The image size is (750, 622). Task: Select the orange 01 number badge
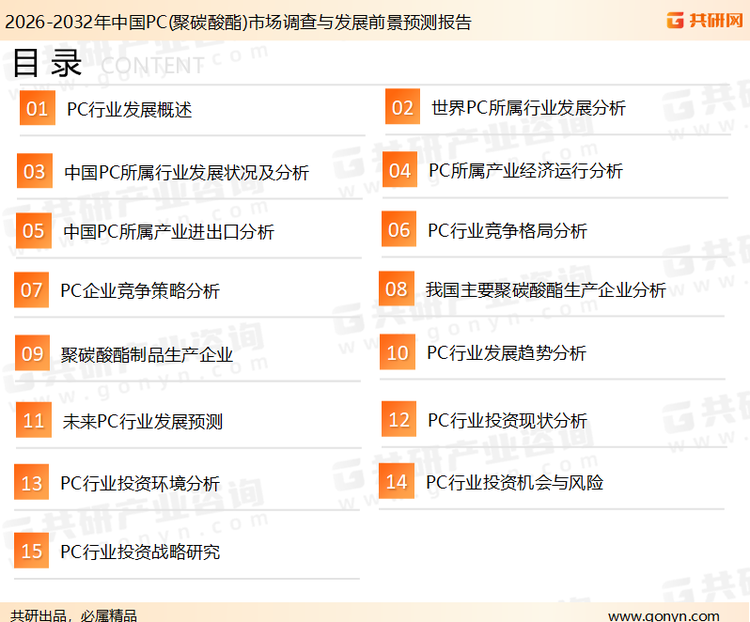(37, 108)
